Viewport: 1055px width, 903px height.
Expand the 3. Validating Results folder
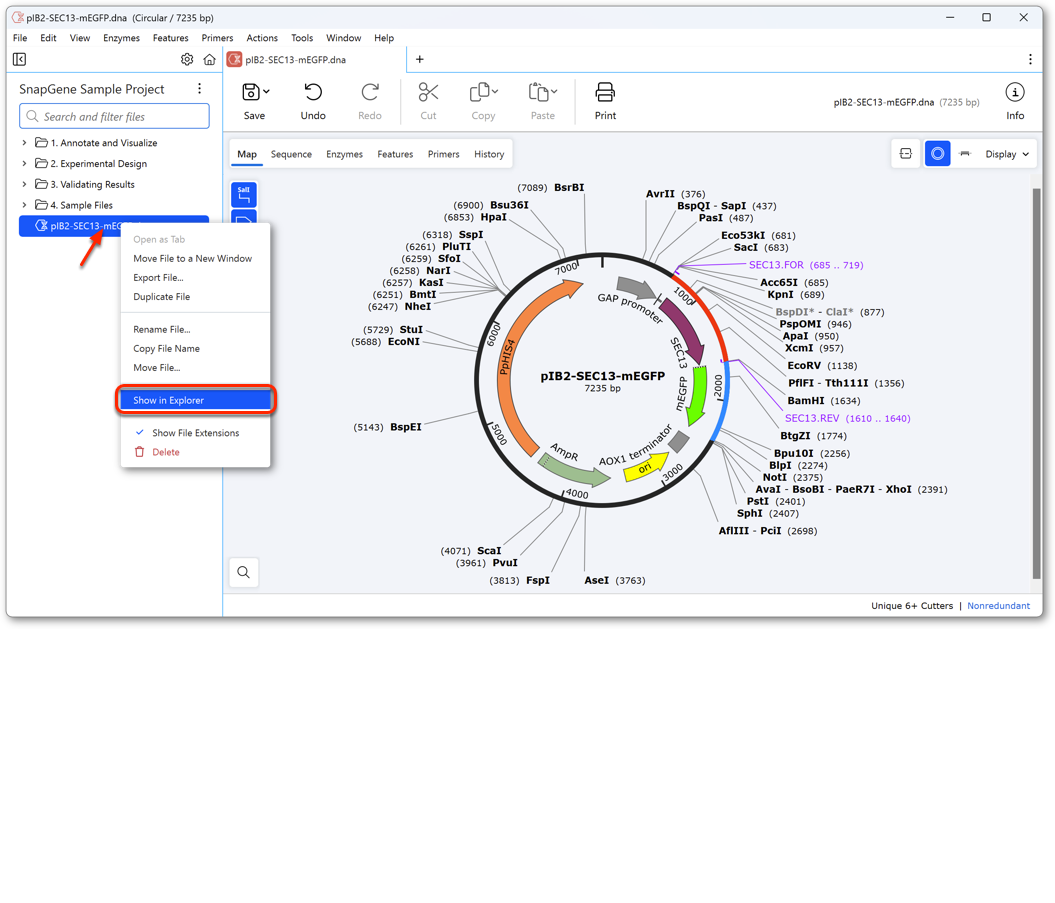[x=24, y=184]
